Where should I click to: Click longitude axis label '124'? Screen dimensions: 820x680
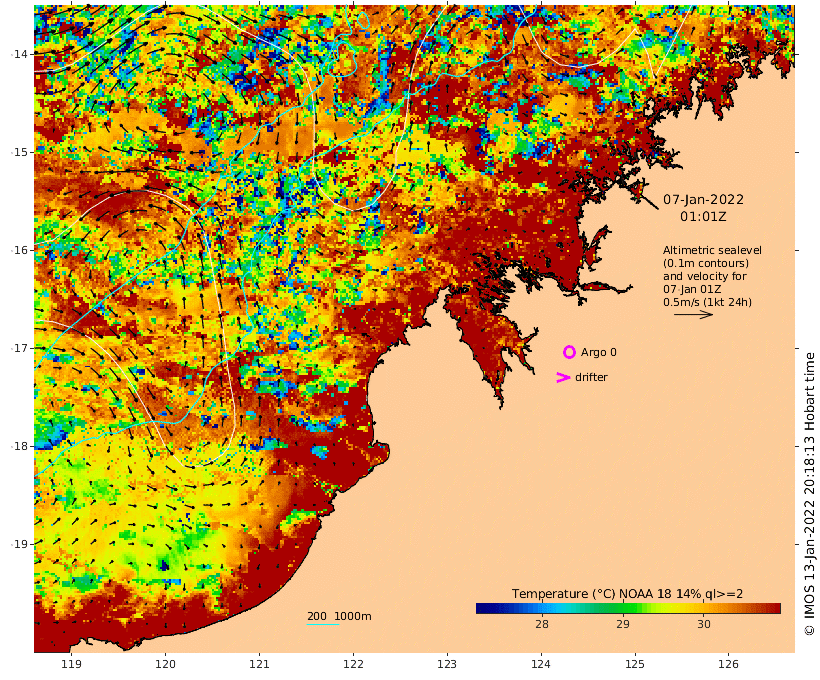point(541,664)
